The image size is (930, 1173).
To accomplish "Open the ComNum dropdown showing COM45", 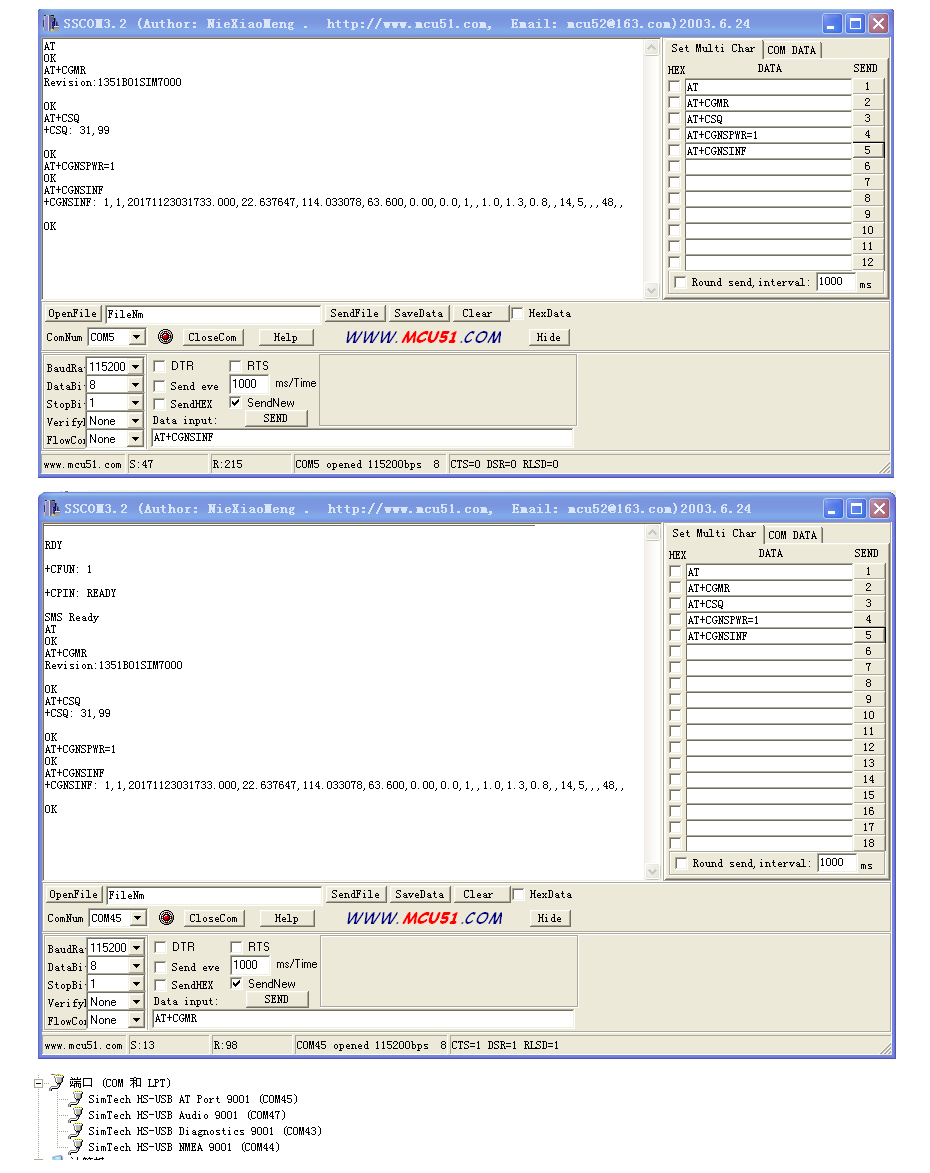I will 137,918.
